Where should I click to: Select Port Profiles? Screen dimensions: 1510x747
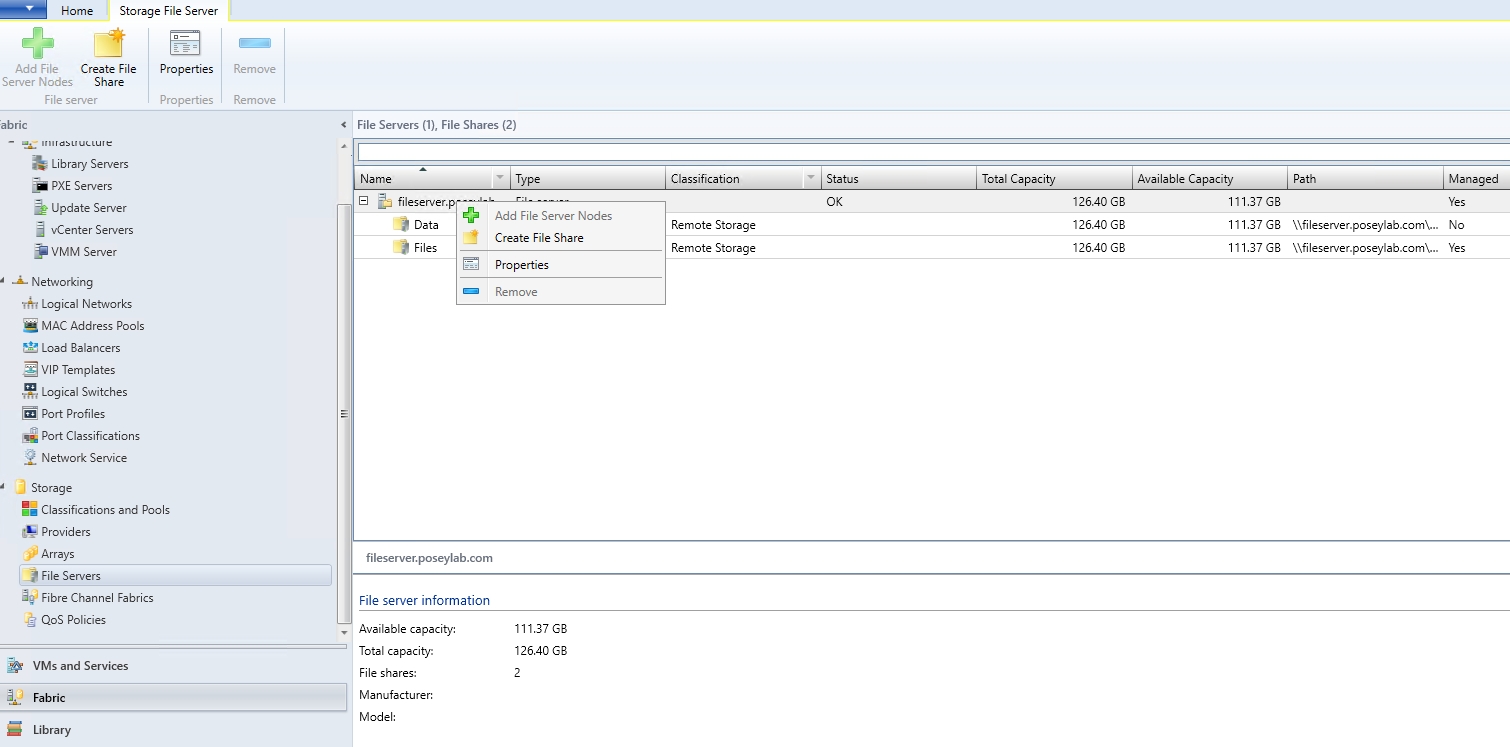click(x=75, y=413)
